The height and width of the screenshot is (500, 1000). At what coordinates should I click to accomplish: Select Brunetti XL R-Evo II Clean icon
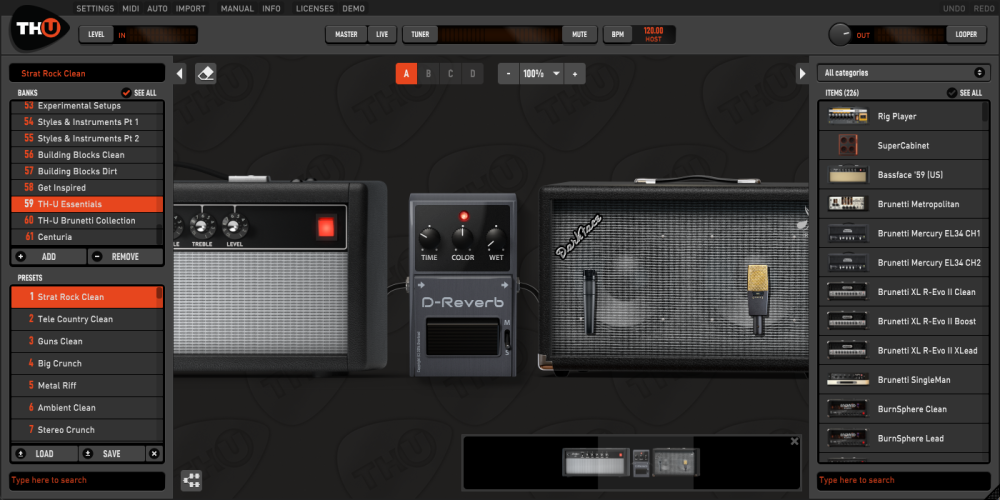(848, 292)
